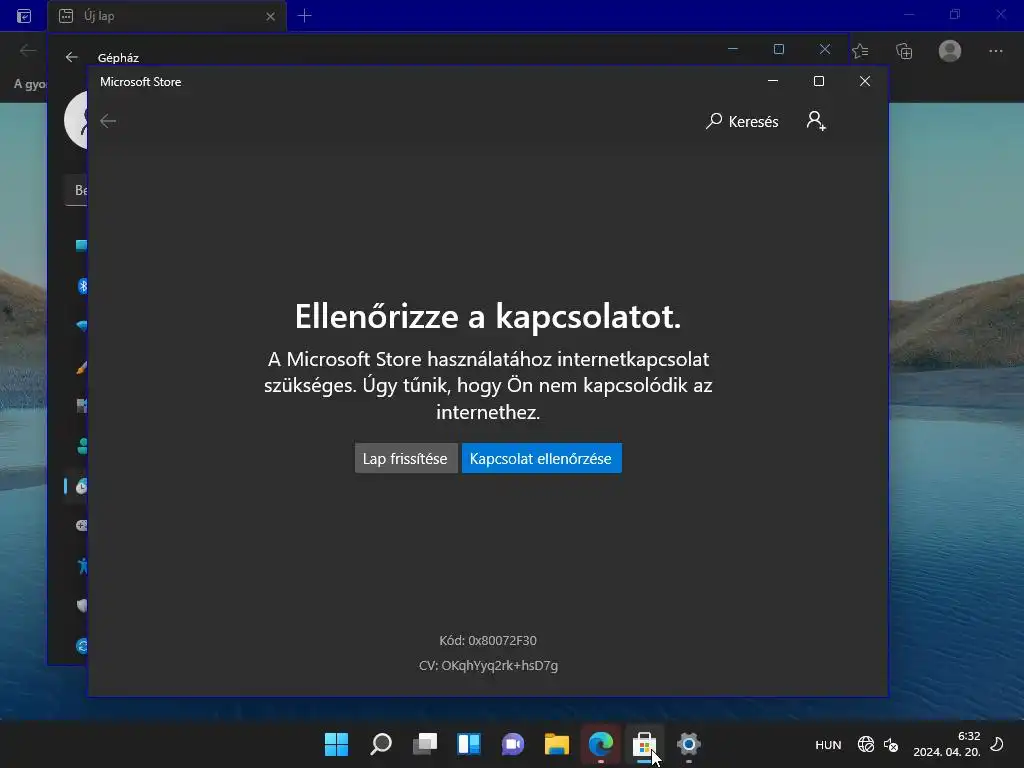Click error code 0x80072F30 text
The image size is (1024, 768).
[x=488, y=641]
